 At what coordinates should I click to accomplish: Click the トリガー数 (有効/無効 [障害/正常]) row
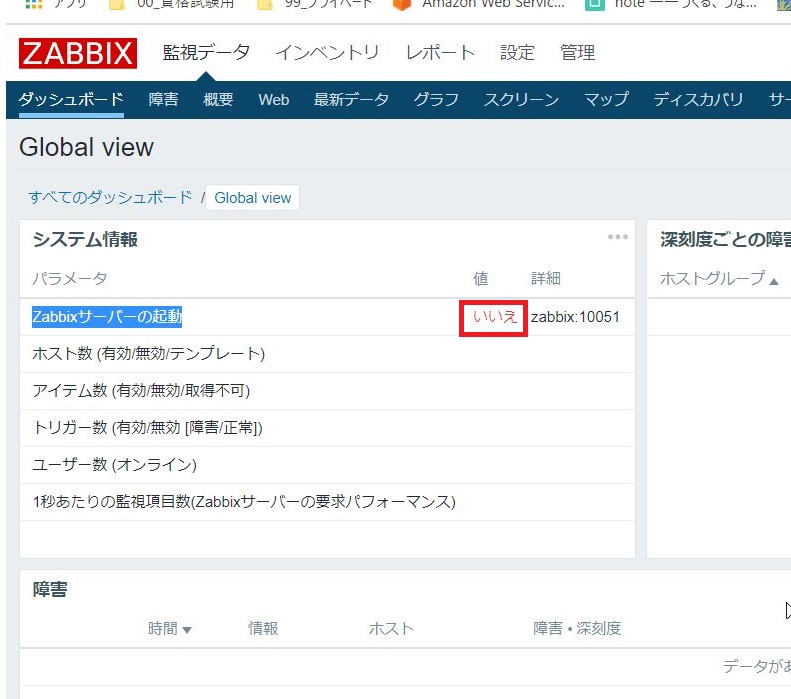[x=327, y=428]
